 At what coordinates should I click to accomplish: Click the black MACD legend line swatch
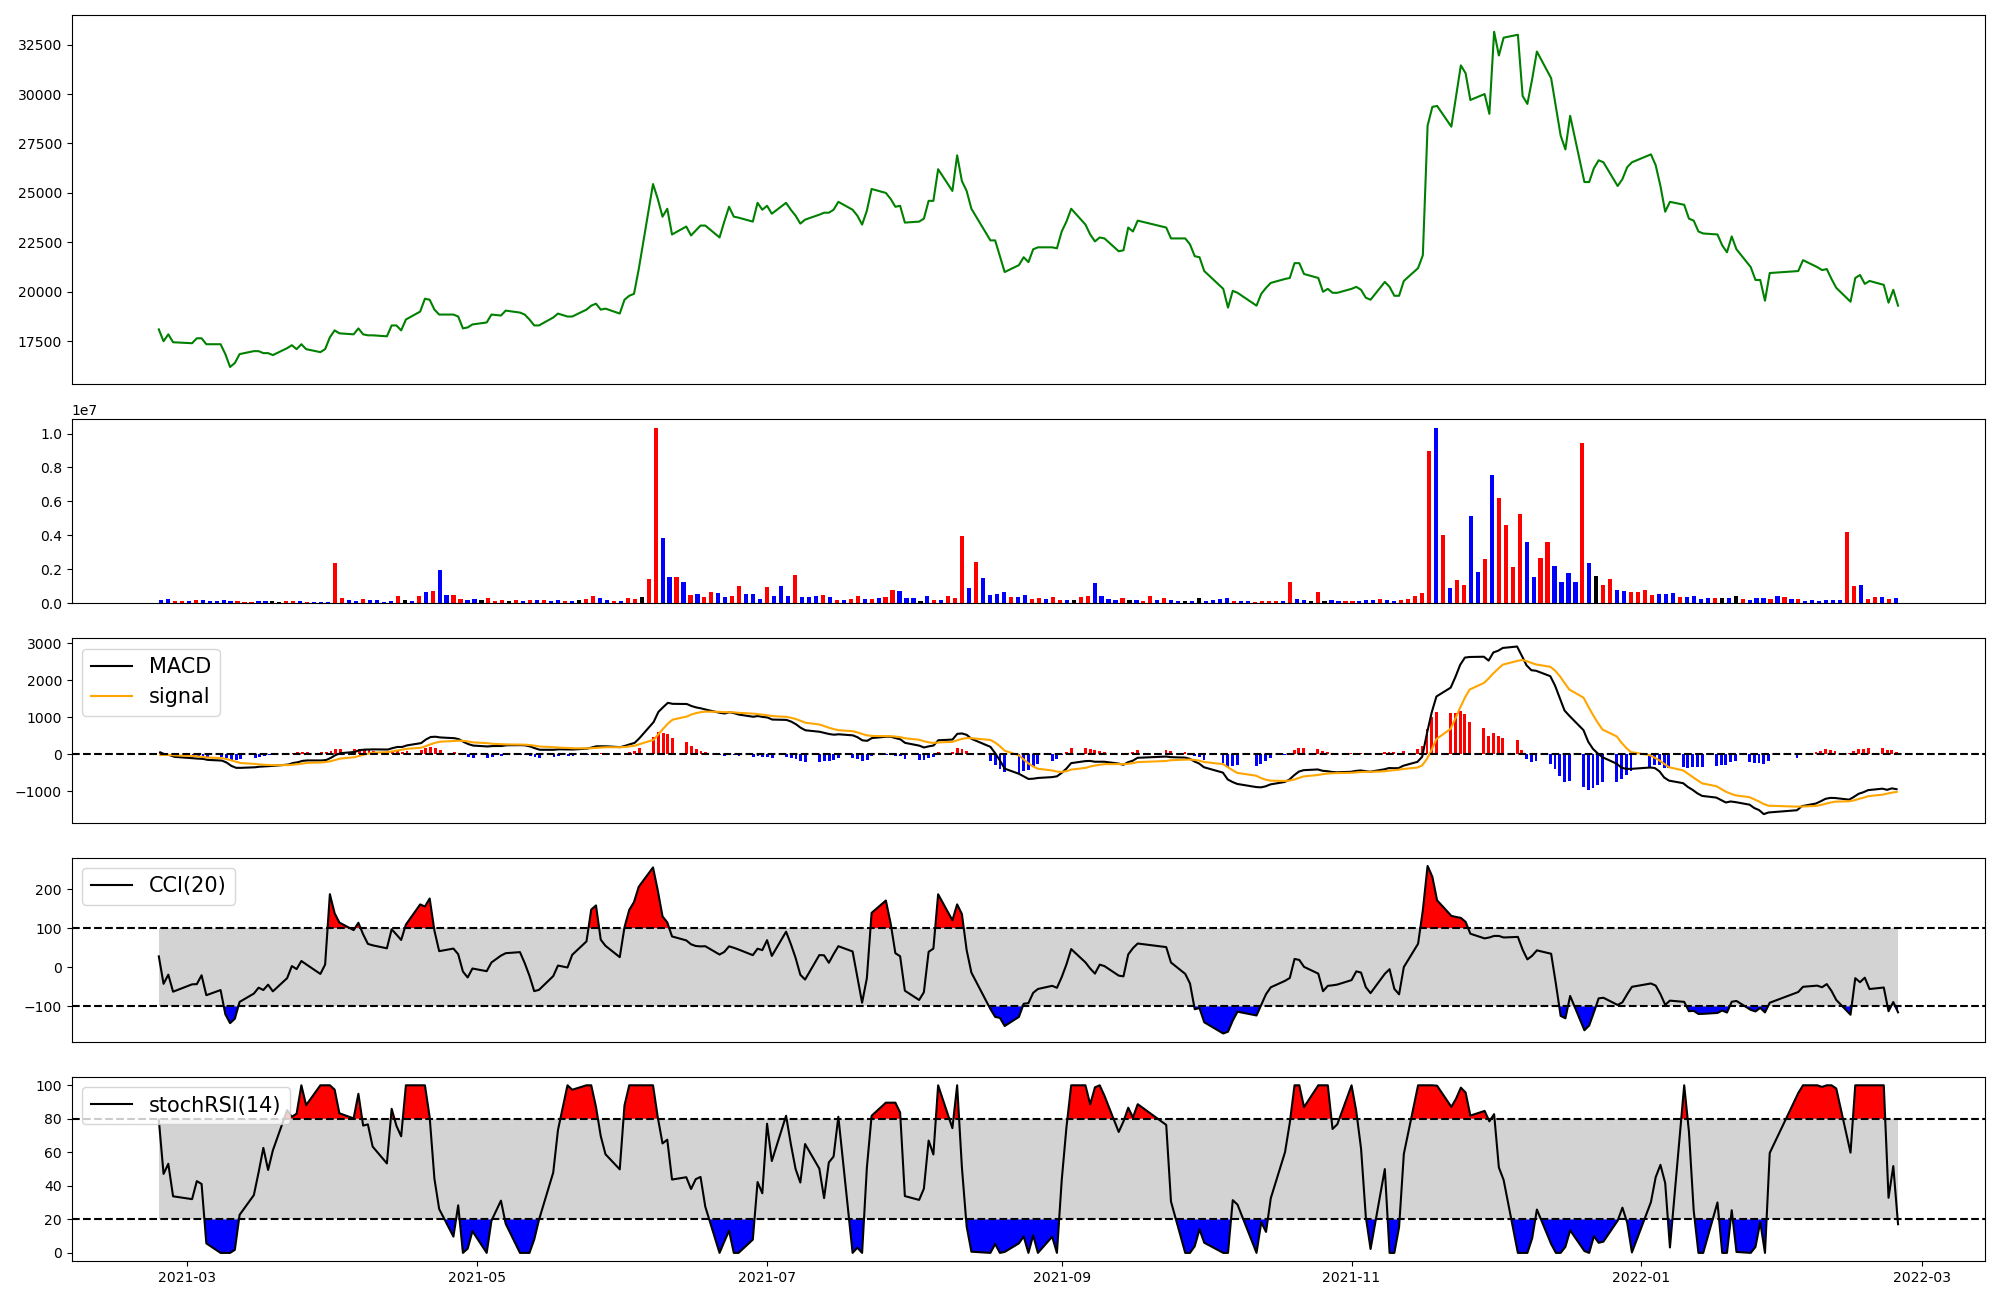(x=112, y=666)
